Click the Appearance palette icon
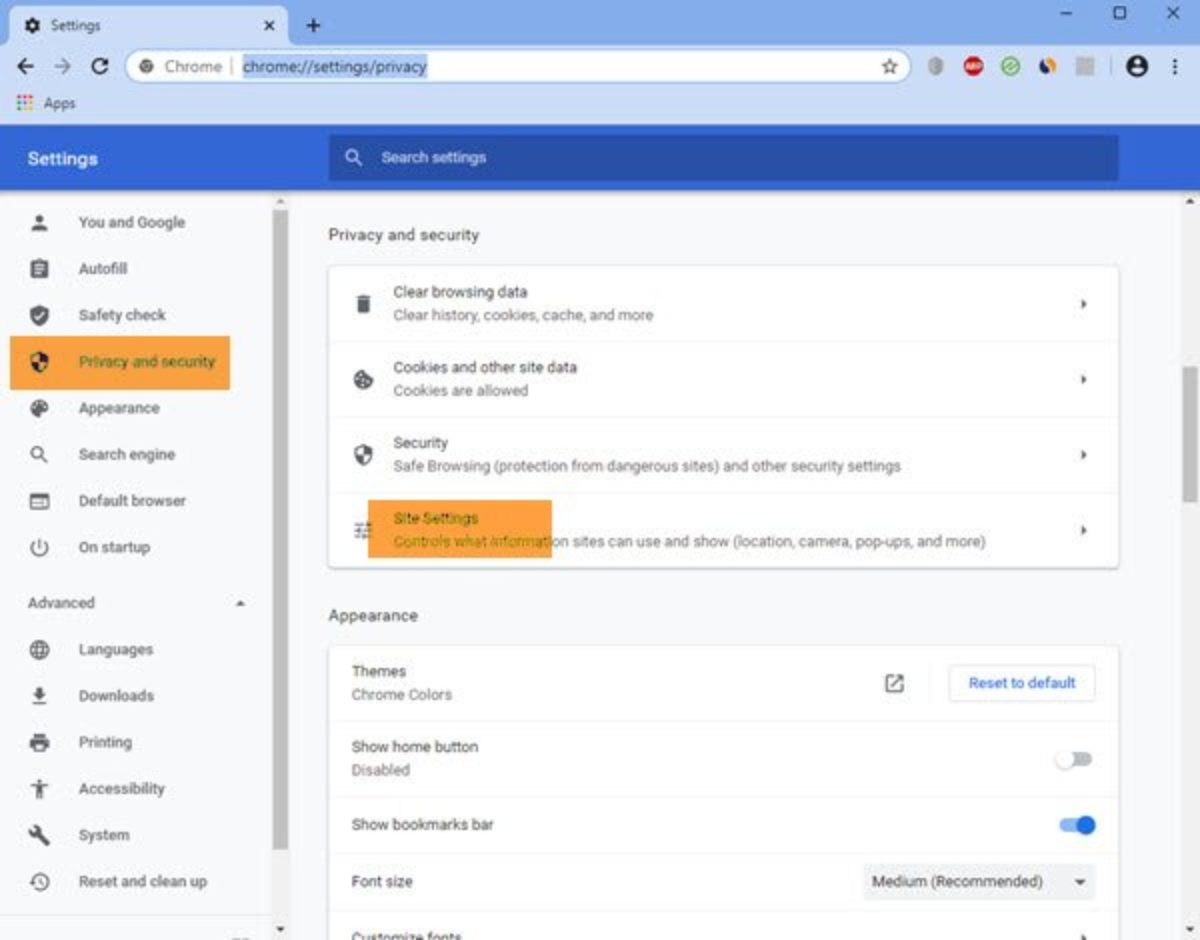 coord(39,408)
